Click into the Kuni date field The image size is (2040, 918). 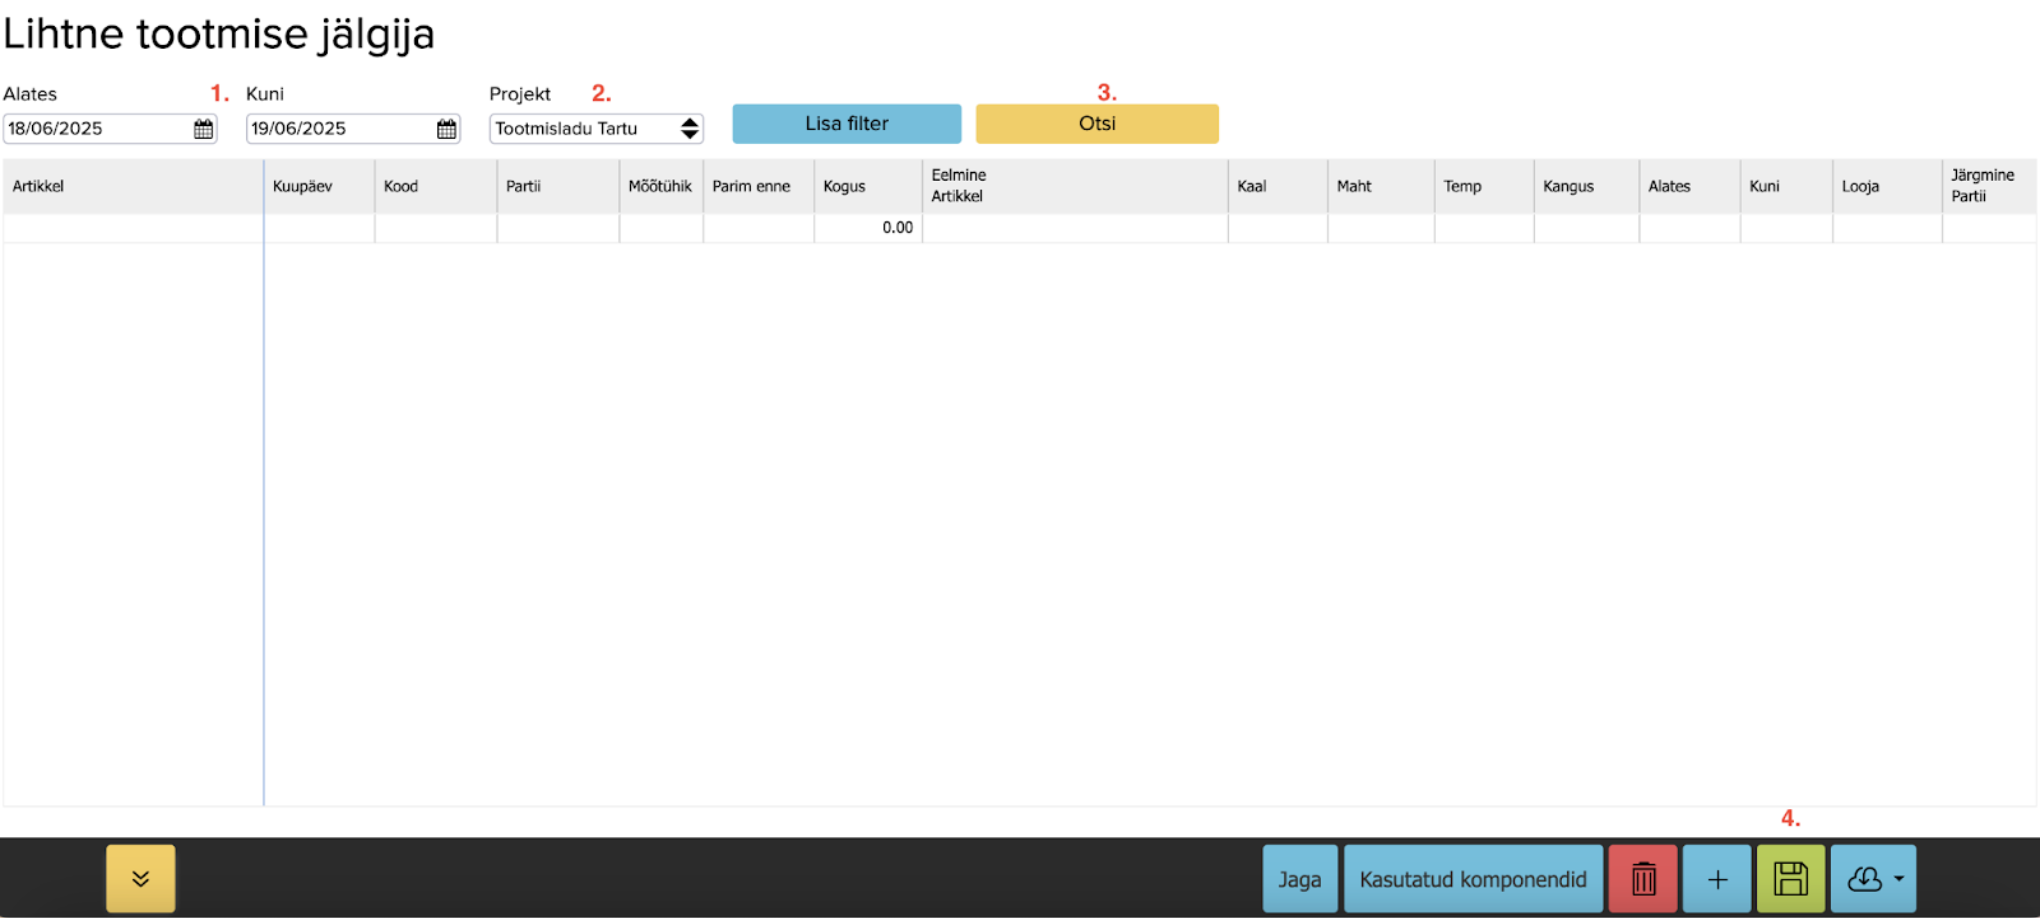pos(340,129)
